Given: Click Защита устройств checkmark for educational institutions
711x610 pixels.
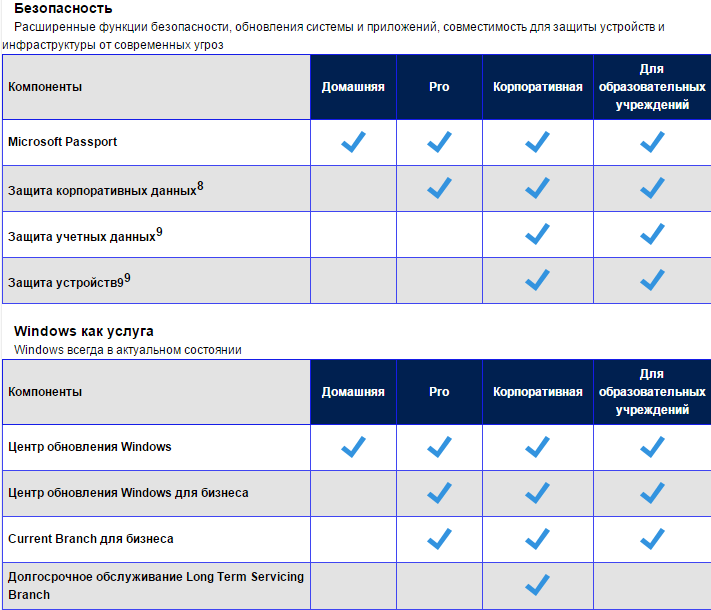Looking at the screenshot, I should [652, 279].
